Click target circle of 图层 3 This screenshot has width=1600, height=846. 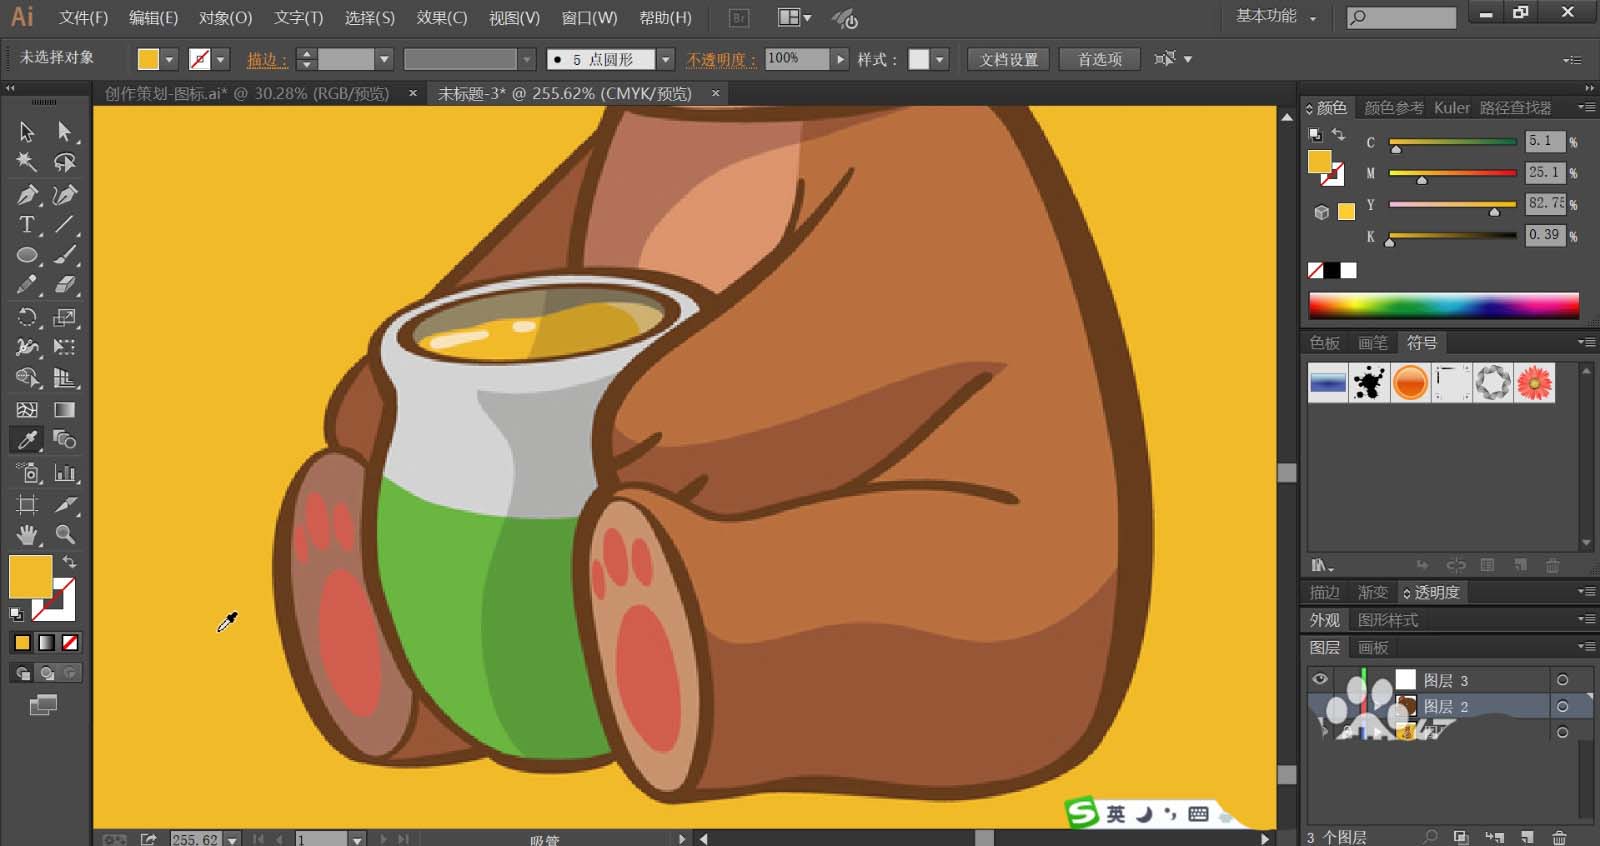pyautogui.click(x=1562, y=680)
